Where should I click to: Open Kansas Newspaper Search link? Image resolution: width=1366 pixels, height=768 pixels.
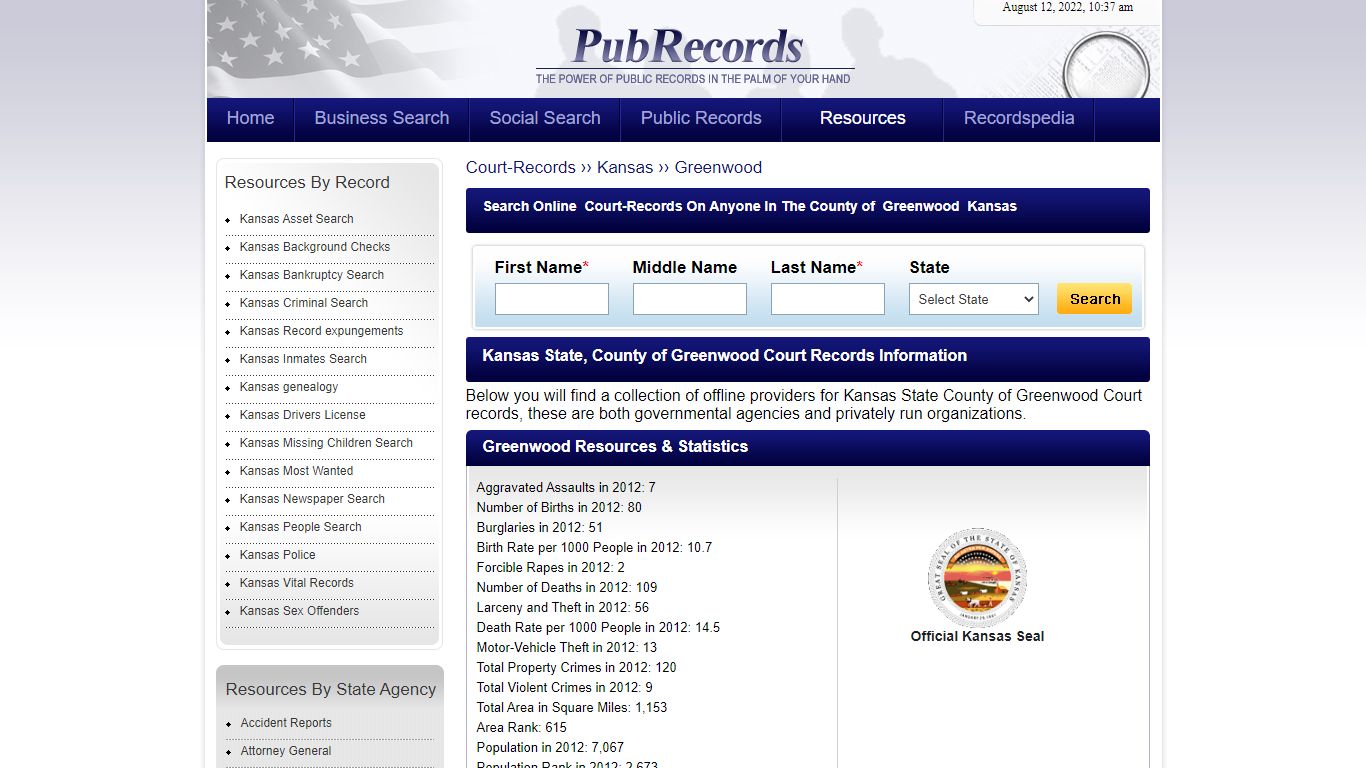click(x=312, y=499)
